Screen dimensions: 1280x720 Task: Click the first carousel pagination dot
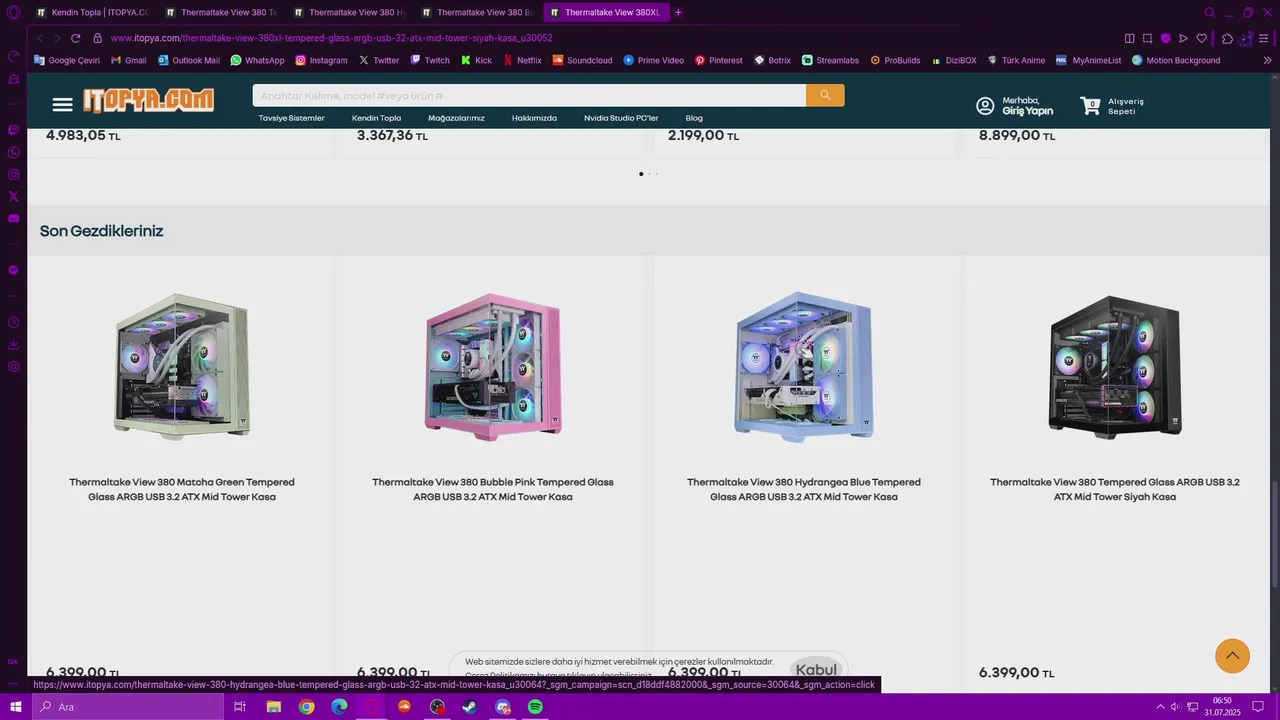pos(641,174)
